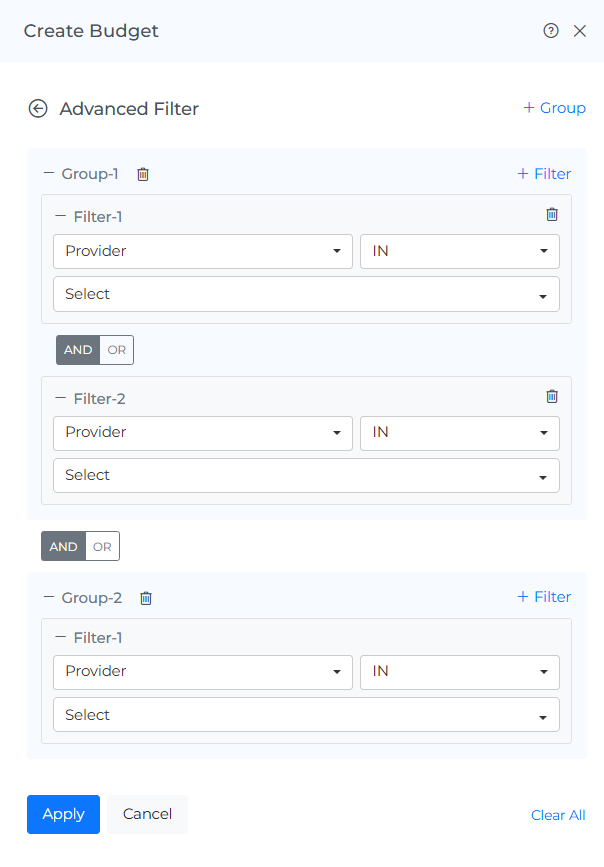Select AND between Filter-1 and Filter-2
The height and width of the screenshot is (867, 604).
(78, 350)
